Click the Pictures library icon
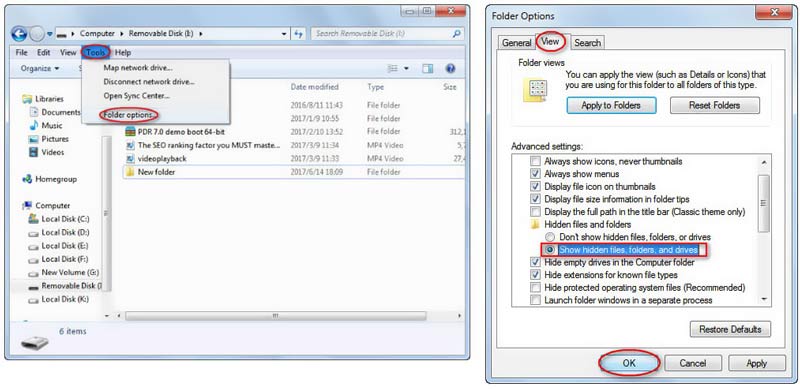 (34, 139)
